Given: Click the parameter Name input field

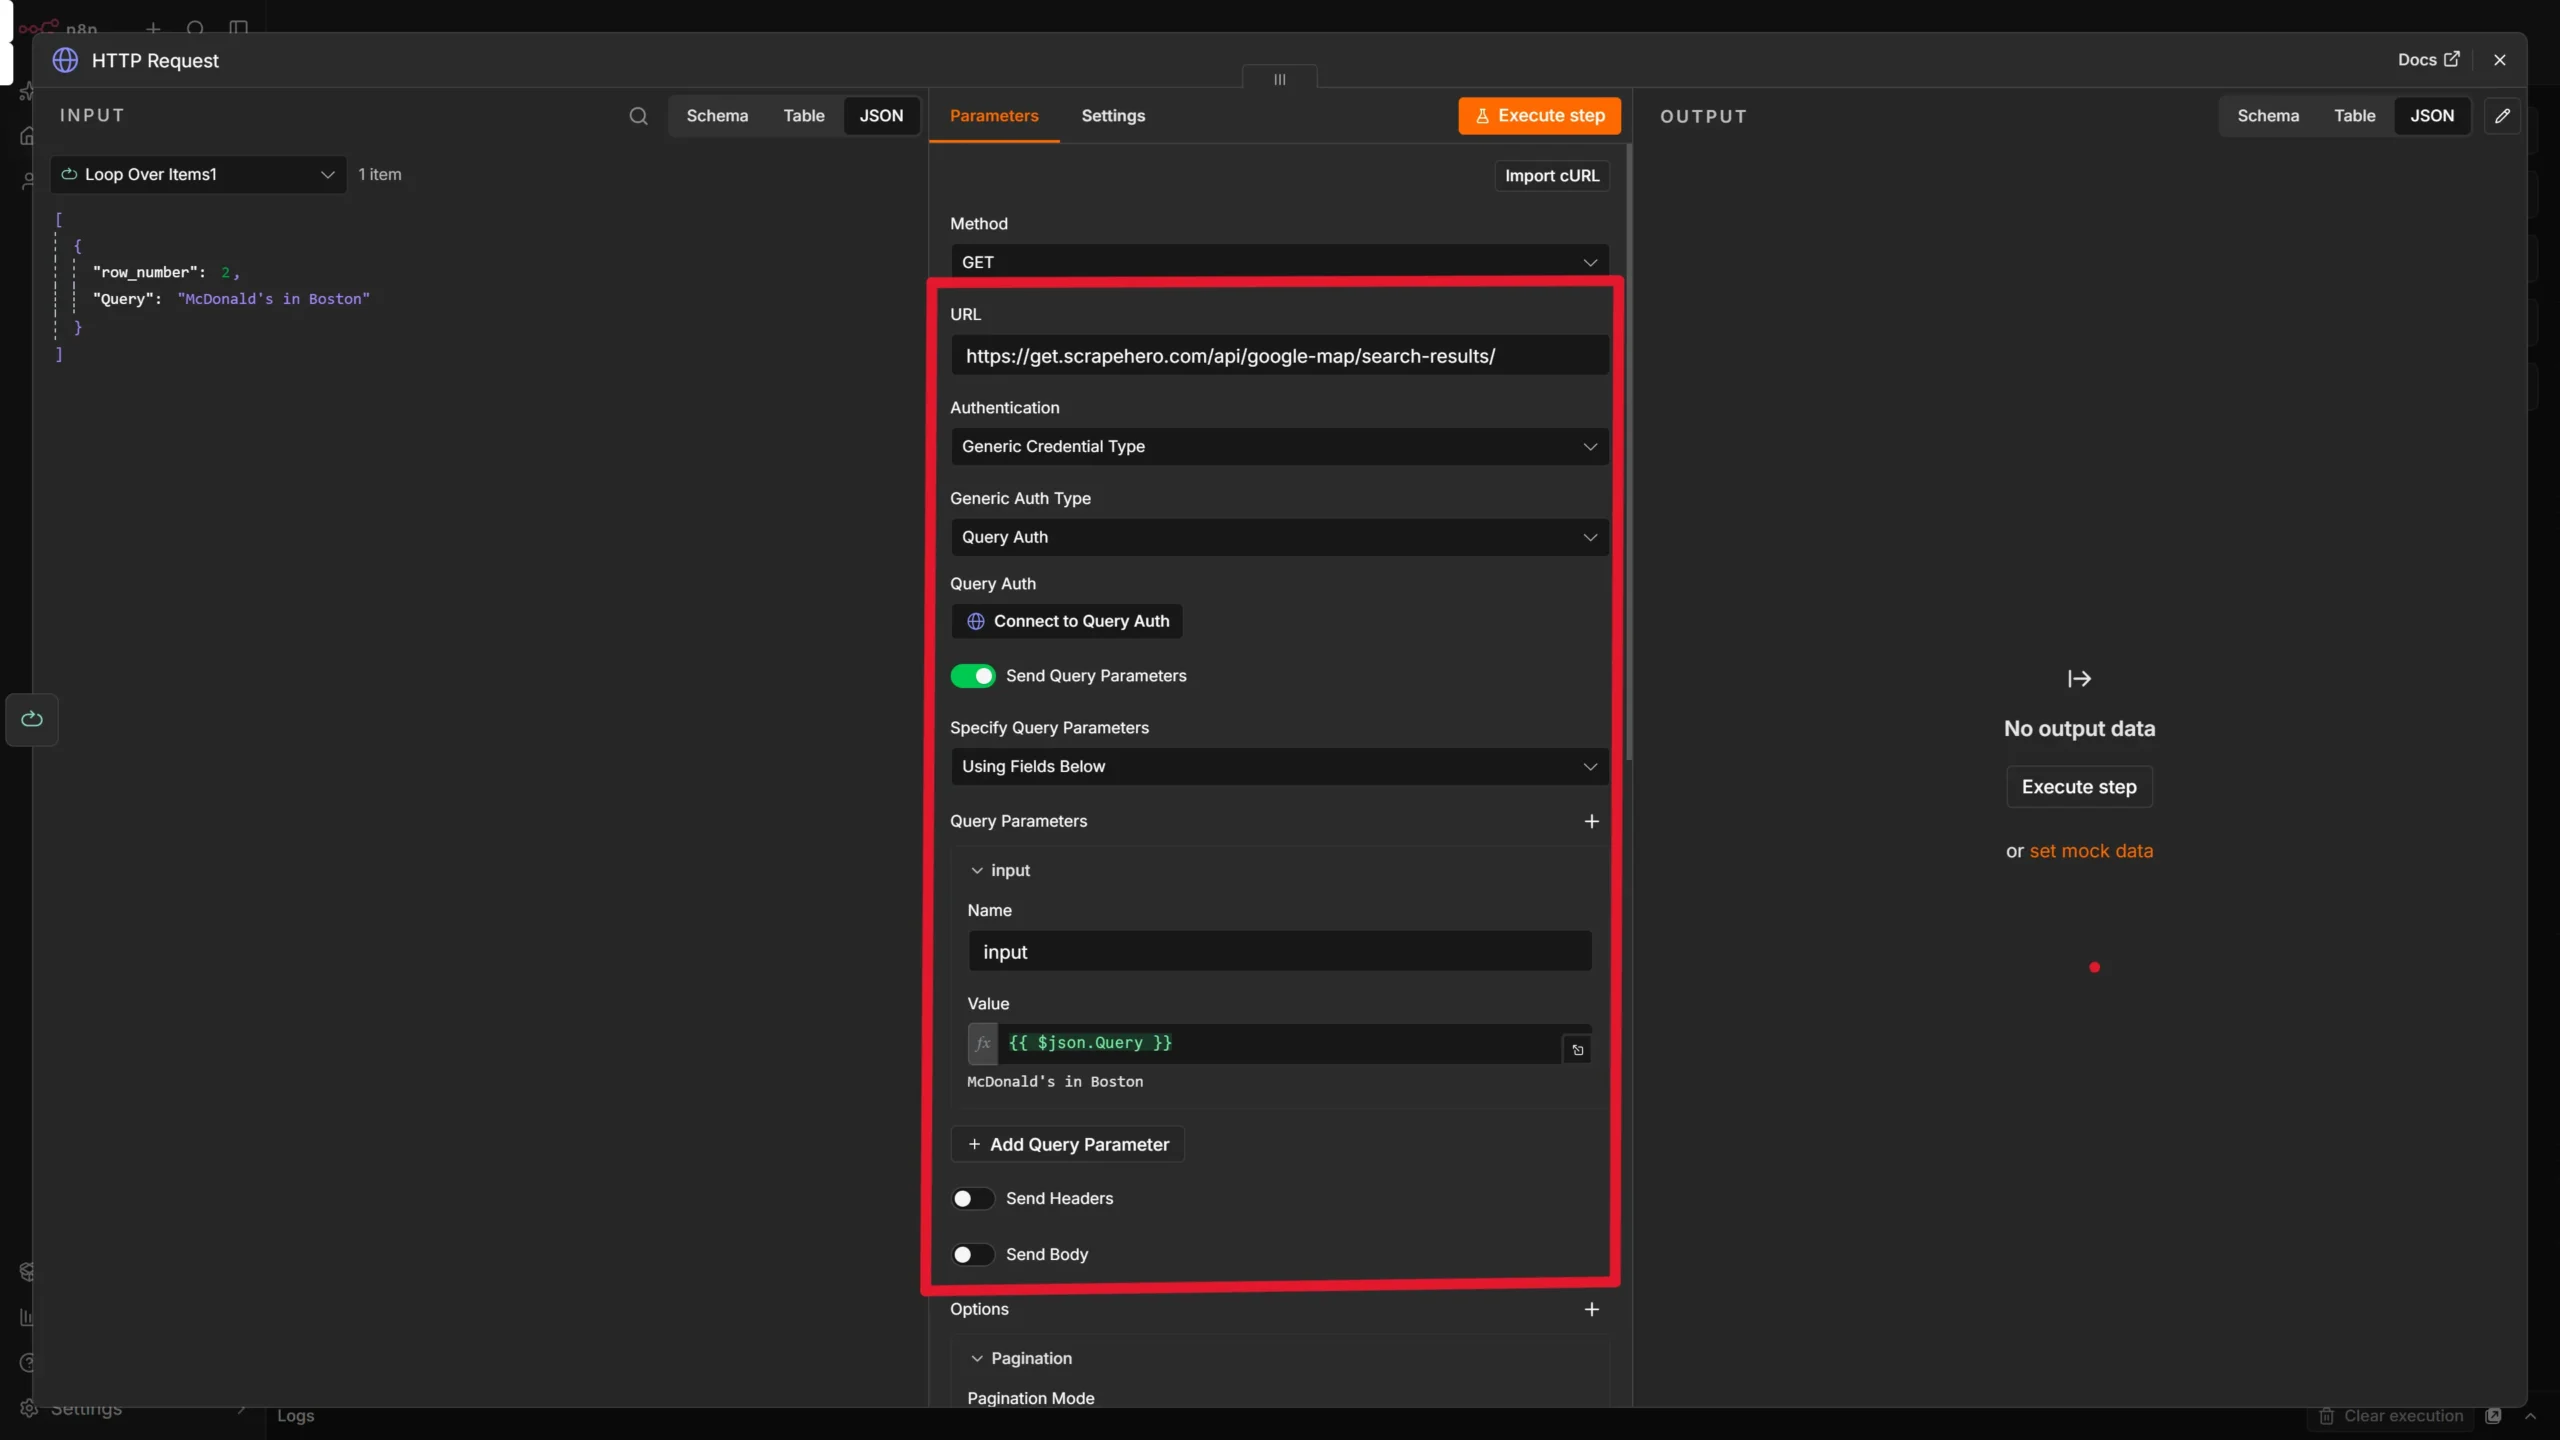Looking at the screenshot, I should 1279,952.
